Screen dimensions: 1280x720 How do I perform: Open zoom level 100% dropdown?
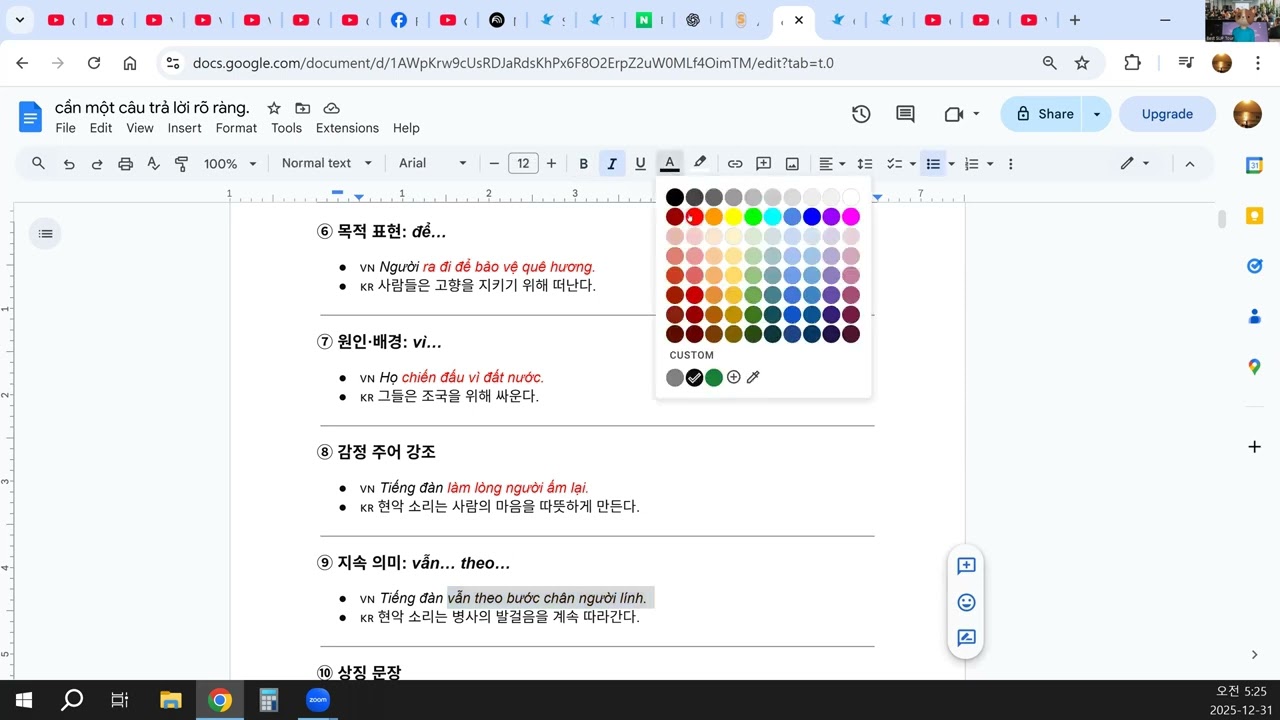pos(230,164)
